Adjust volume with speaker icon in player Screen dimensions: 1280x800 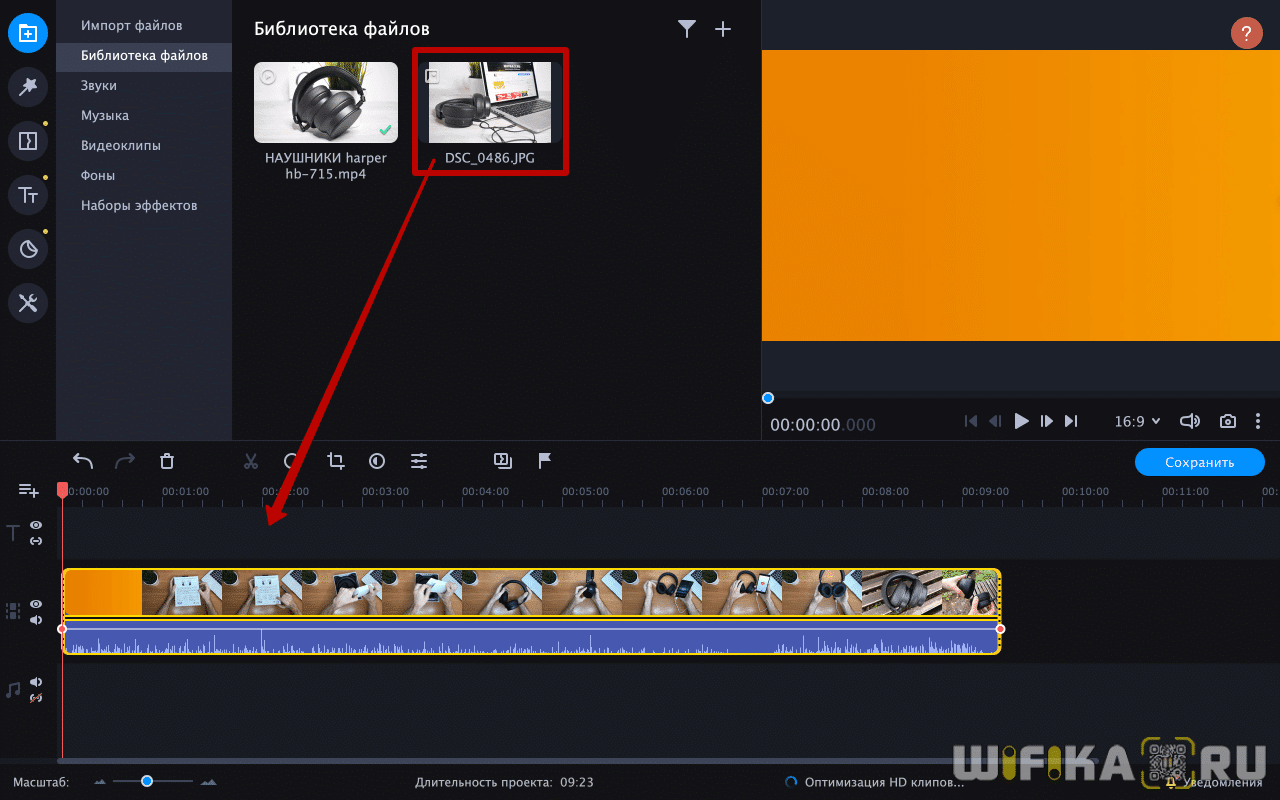(x=1190, y=421)
